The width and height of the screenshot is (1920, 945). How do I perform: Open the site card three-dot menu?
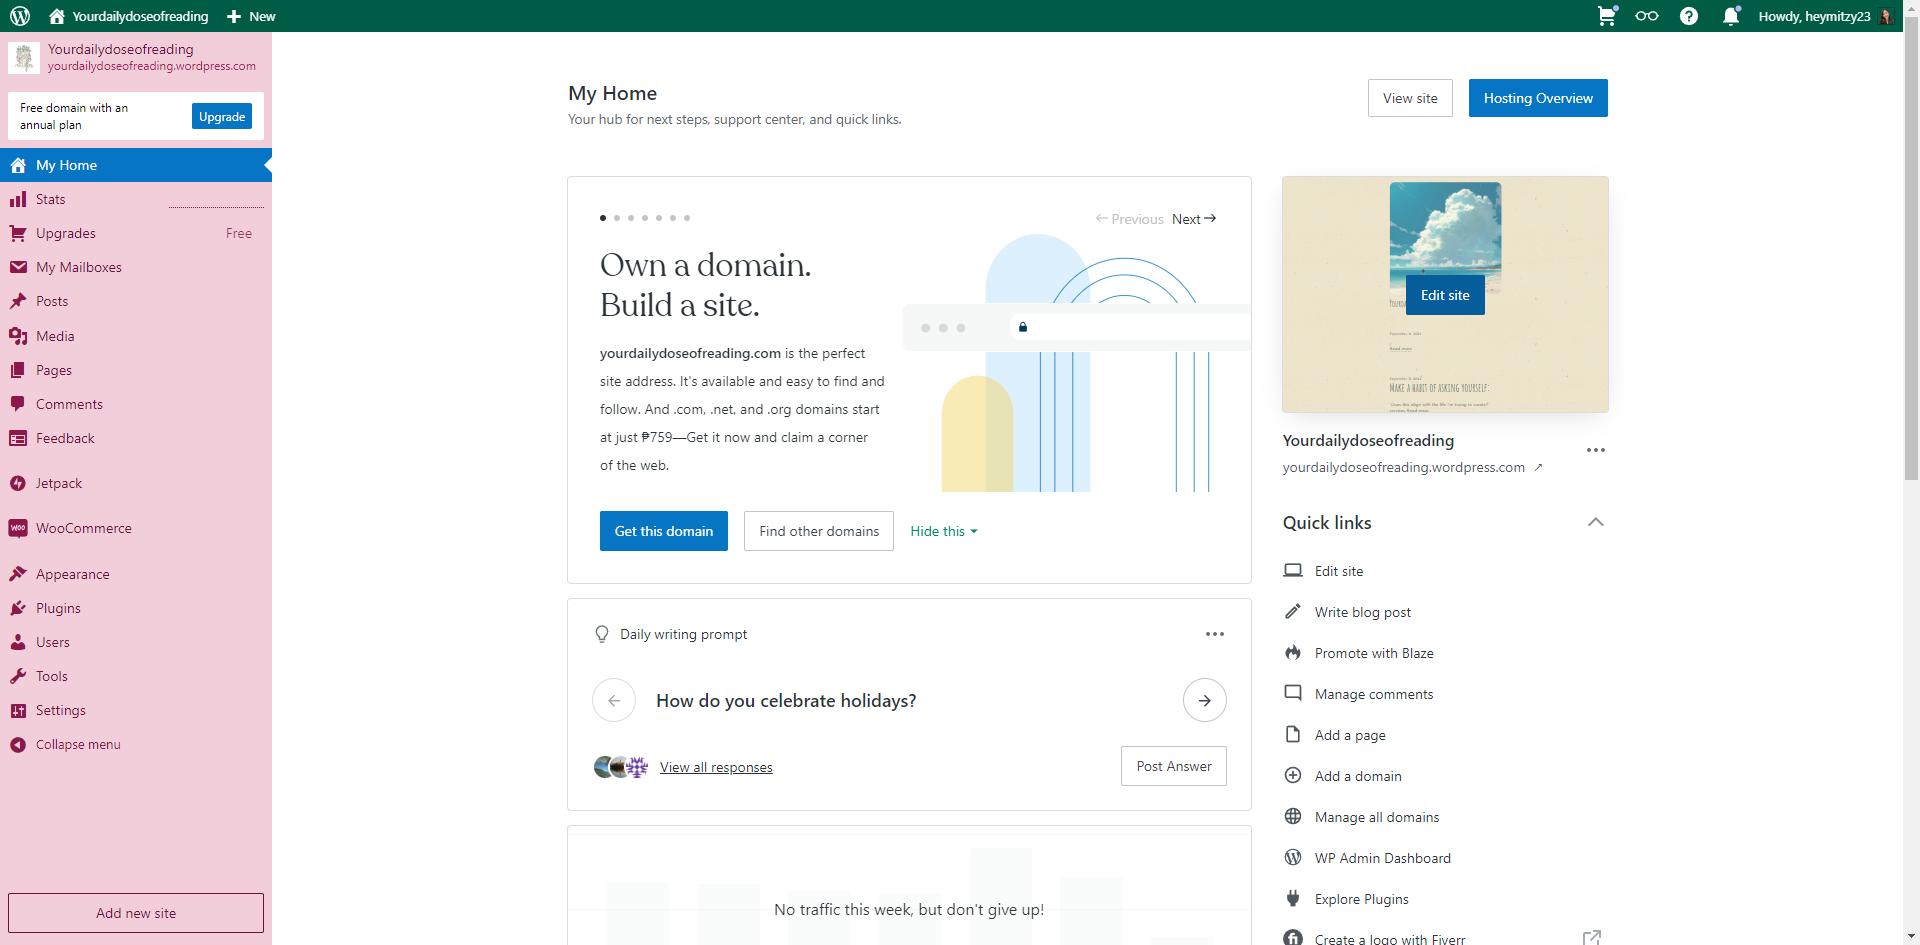[1596, 450]
